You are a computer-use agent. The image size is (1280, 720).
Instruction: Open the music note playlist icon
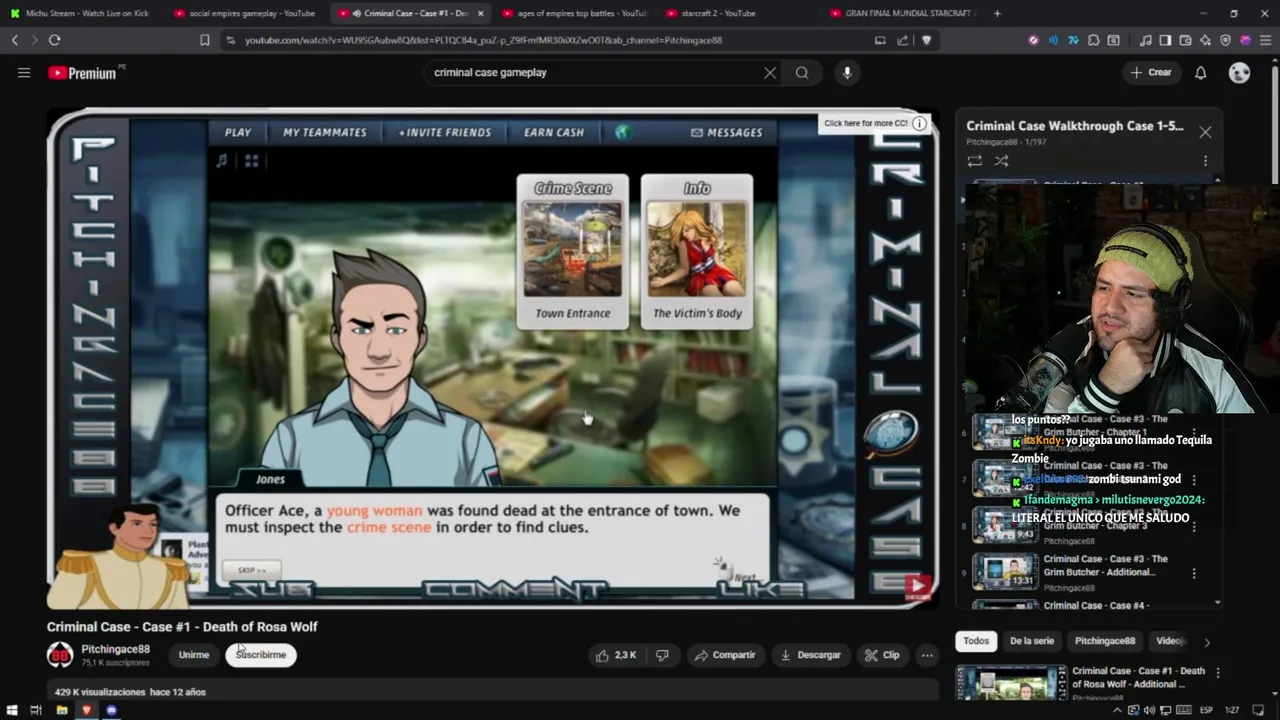coord(1145,40)
